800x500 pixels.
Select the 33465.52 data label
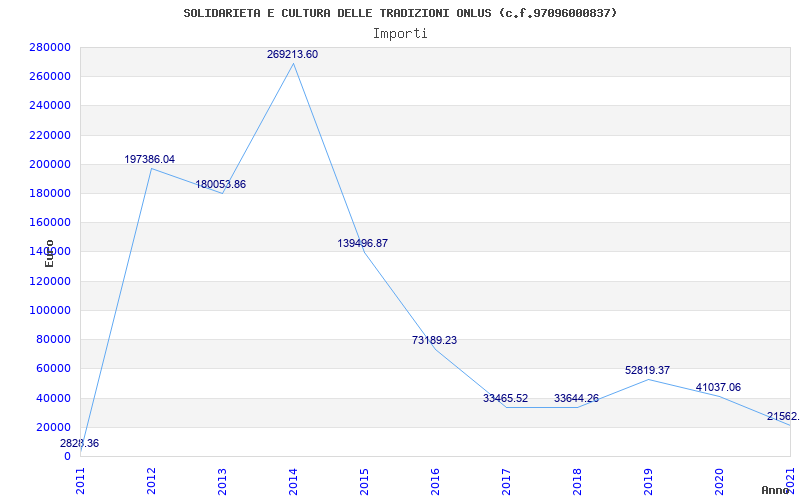coord(506,398)
